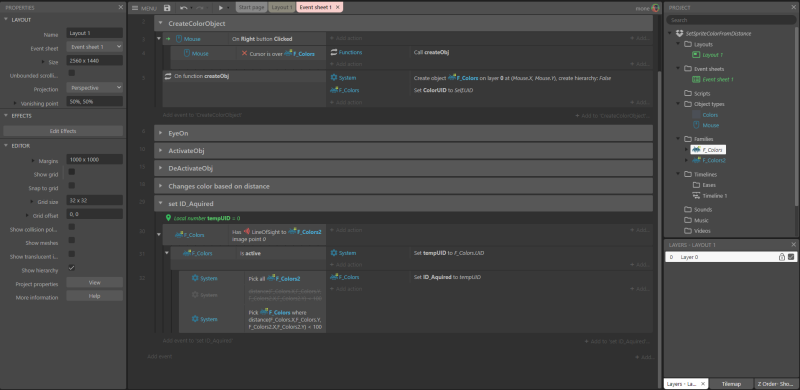Toggle the Unbounded scrolling checkbox

[71, 74]
